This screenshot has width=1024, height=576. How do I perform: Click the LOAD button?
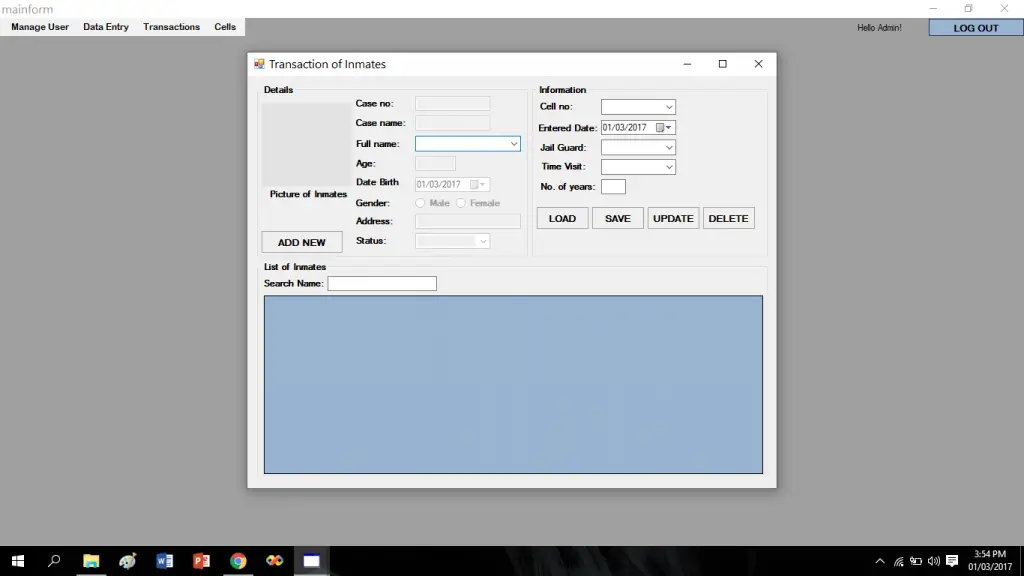click(x=561, y=217)
